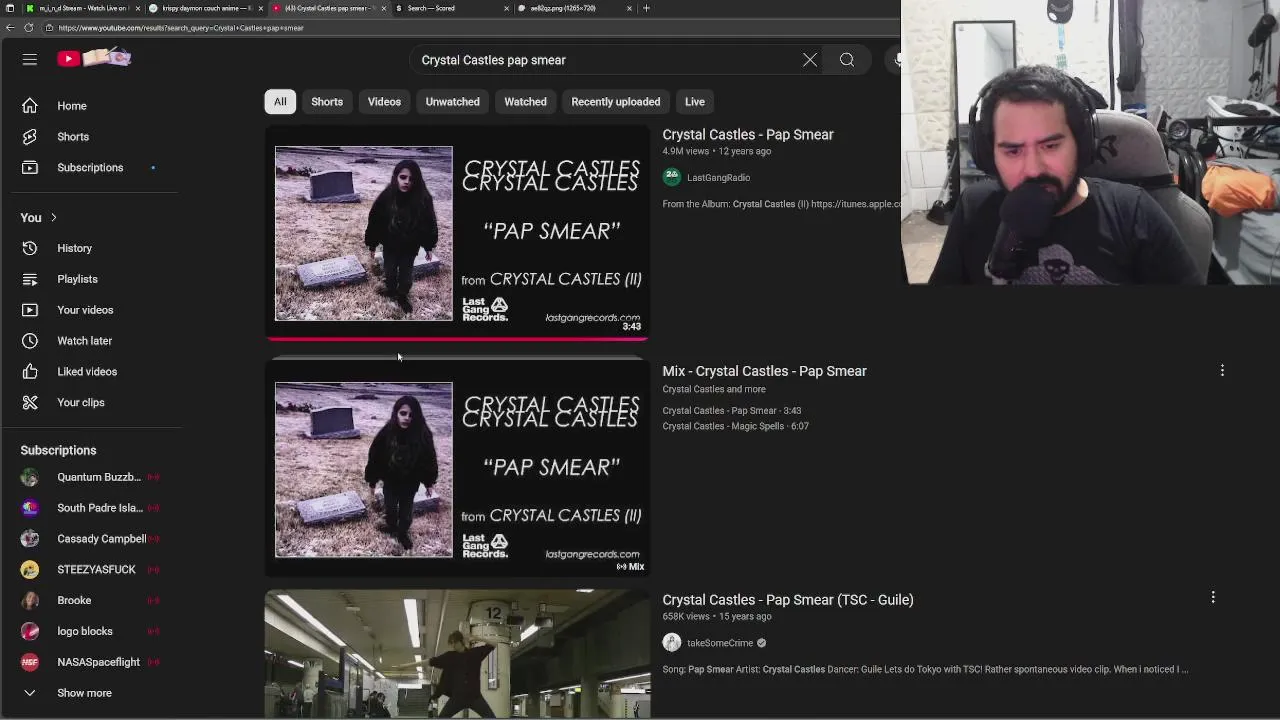
Task: Click the Subscriptions section heading
Action: pos(58,451)
